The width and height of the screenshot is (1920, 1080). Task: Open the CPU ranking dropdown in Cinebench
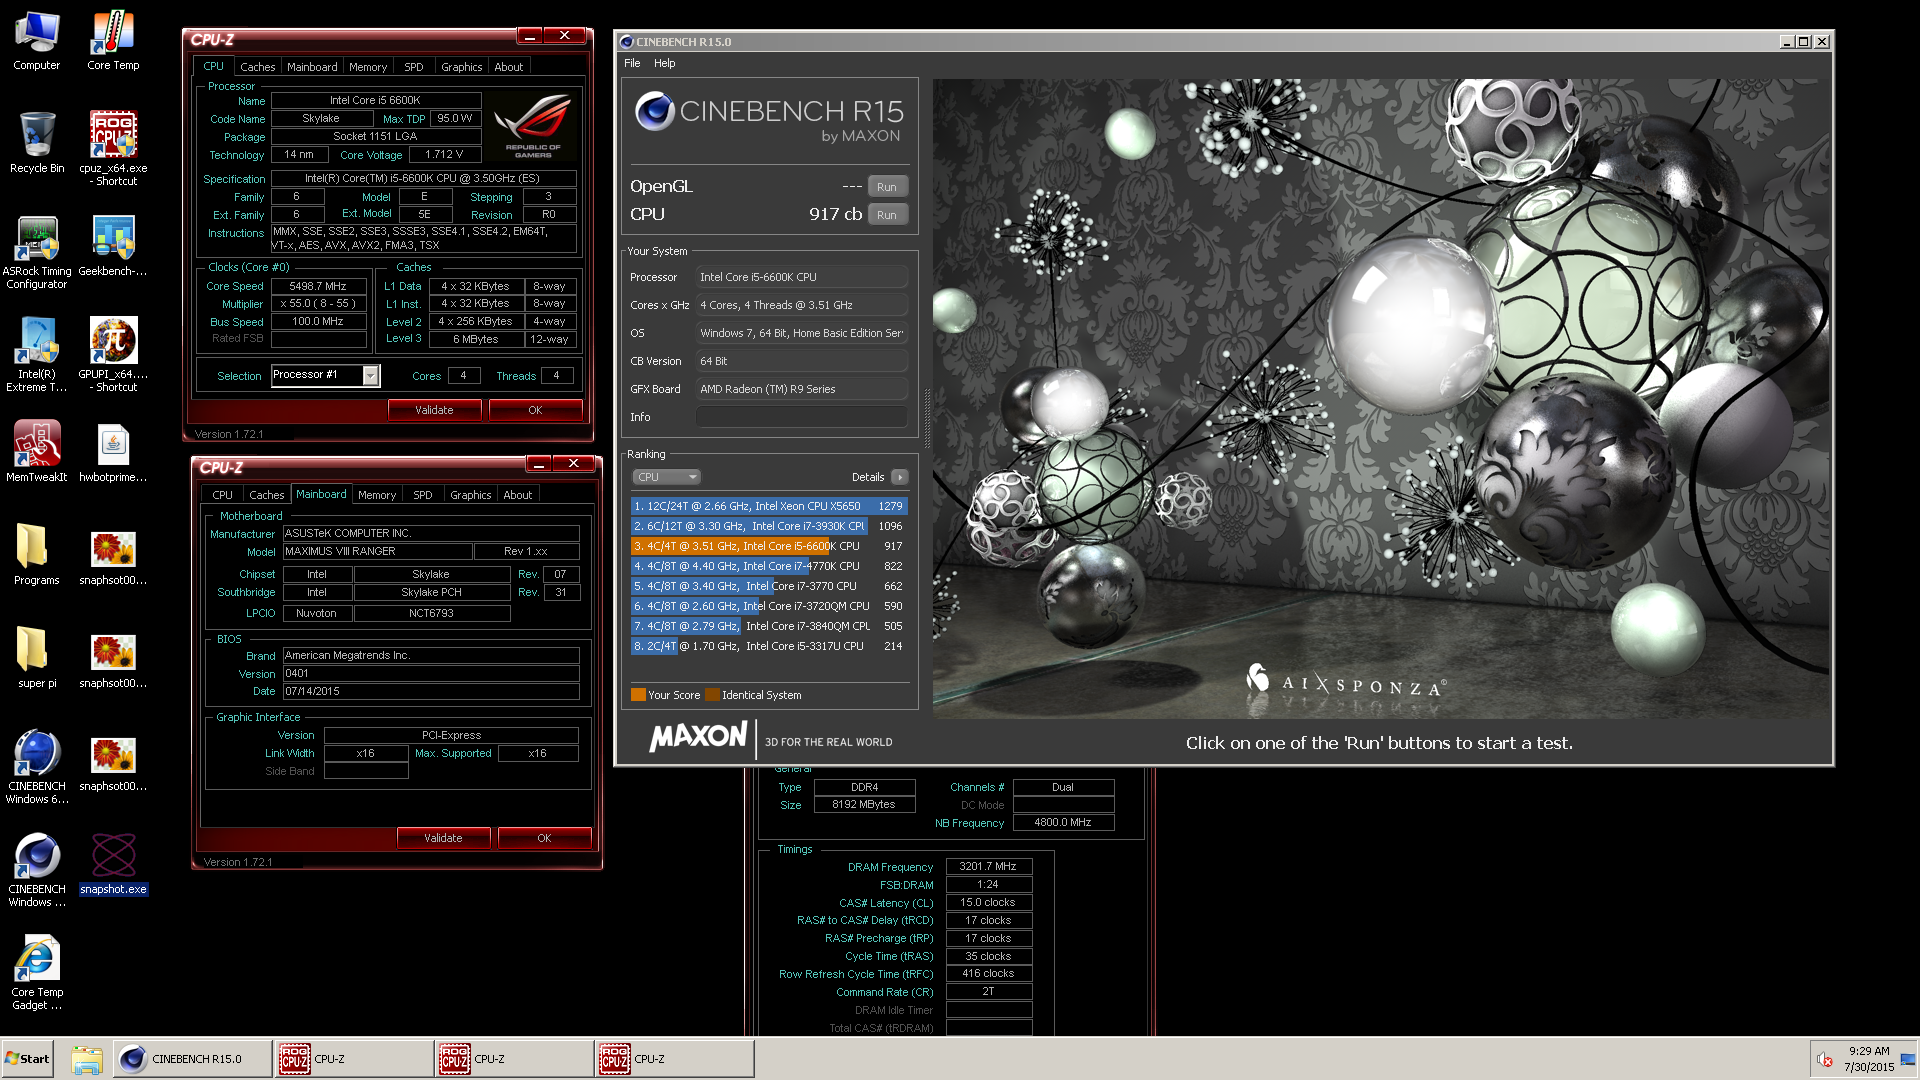pyautogui.click(x=666, y=477)
